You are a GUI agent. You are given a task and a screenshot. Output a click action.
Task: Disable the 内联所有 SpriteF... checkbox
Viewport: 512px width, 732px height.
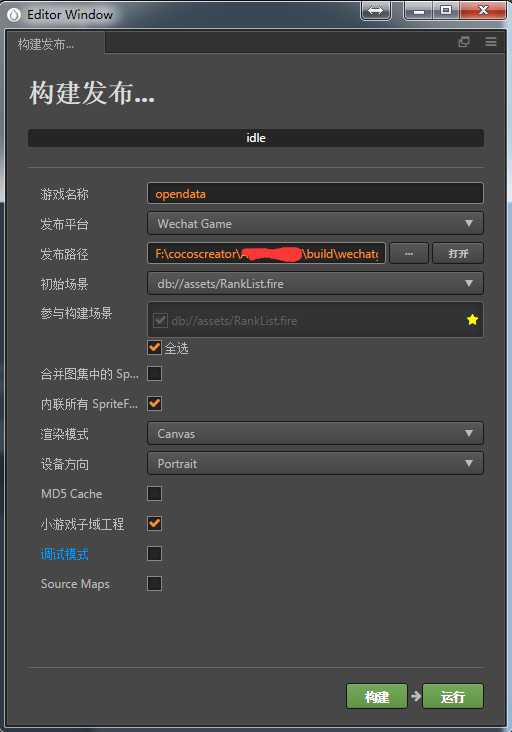154,404
